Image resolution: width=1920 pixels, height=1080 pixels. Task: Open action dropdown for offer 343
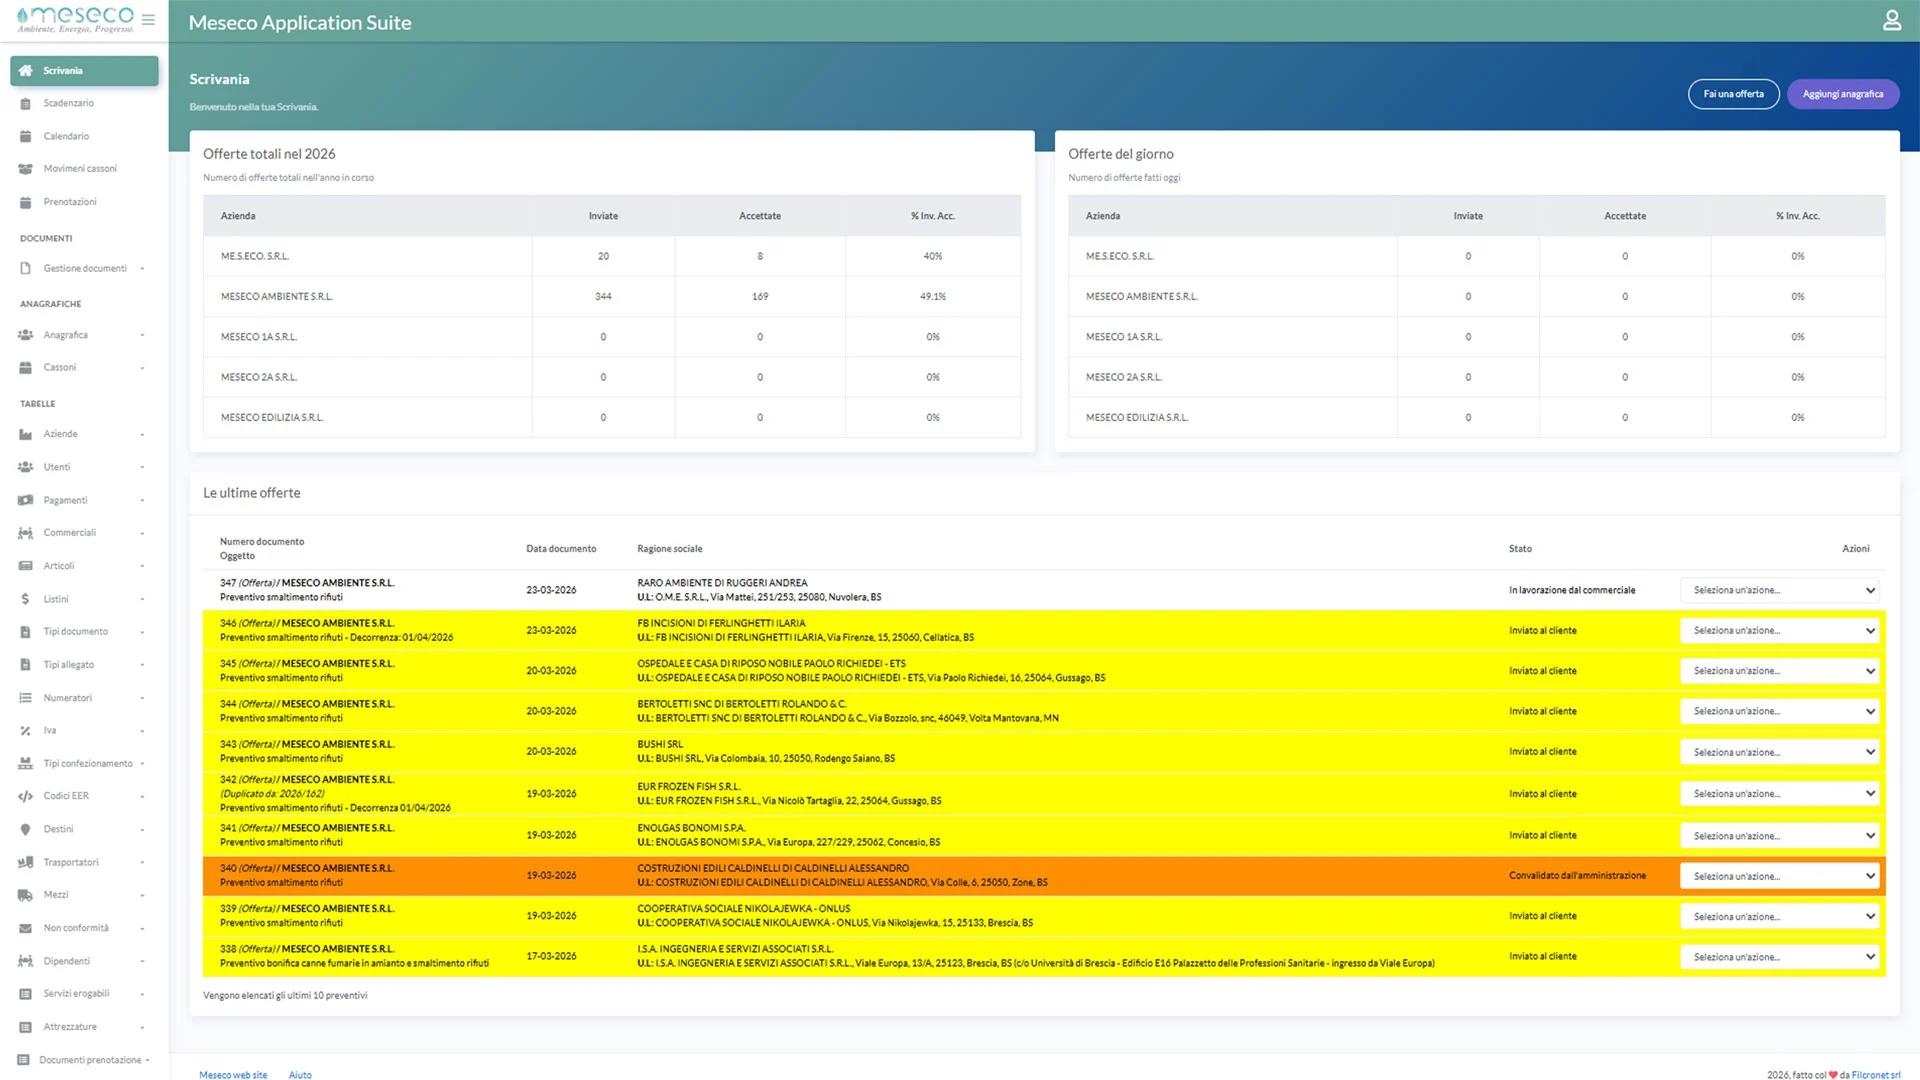(1780, 752)
